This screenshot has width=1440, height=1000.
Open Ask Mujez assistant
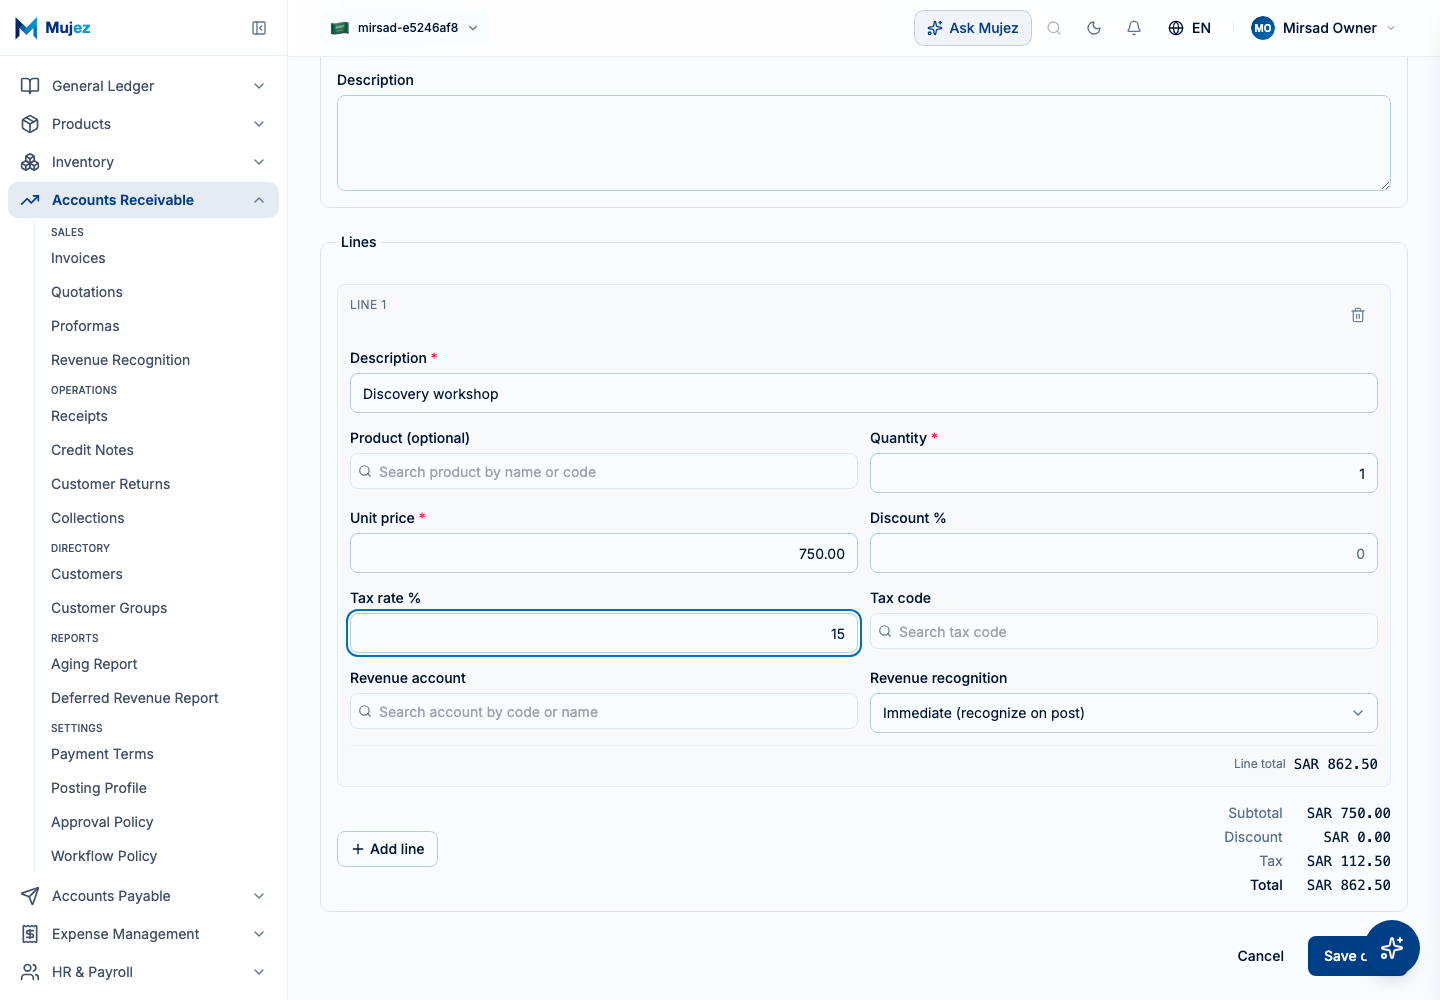click(973, 28)
